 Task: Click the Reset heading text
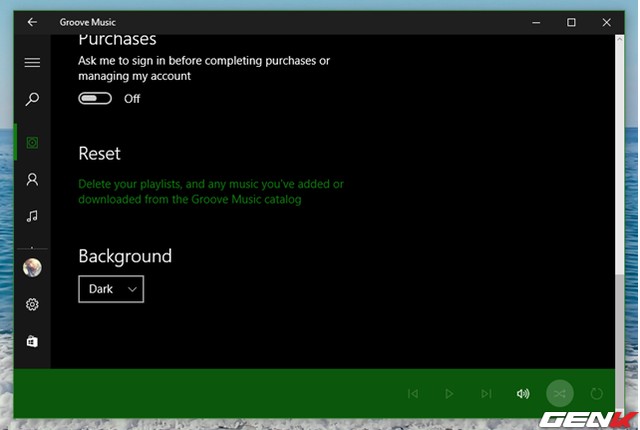(99, 154)
